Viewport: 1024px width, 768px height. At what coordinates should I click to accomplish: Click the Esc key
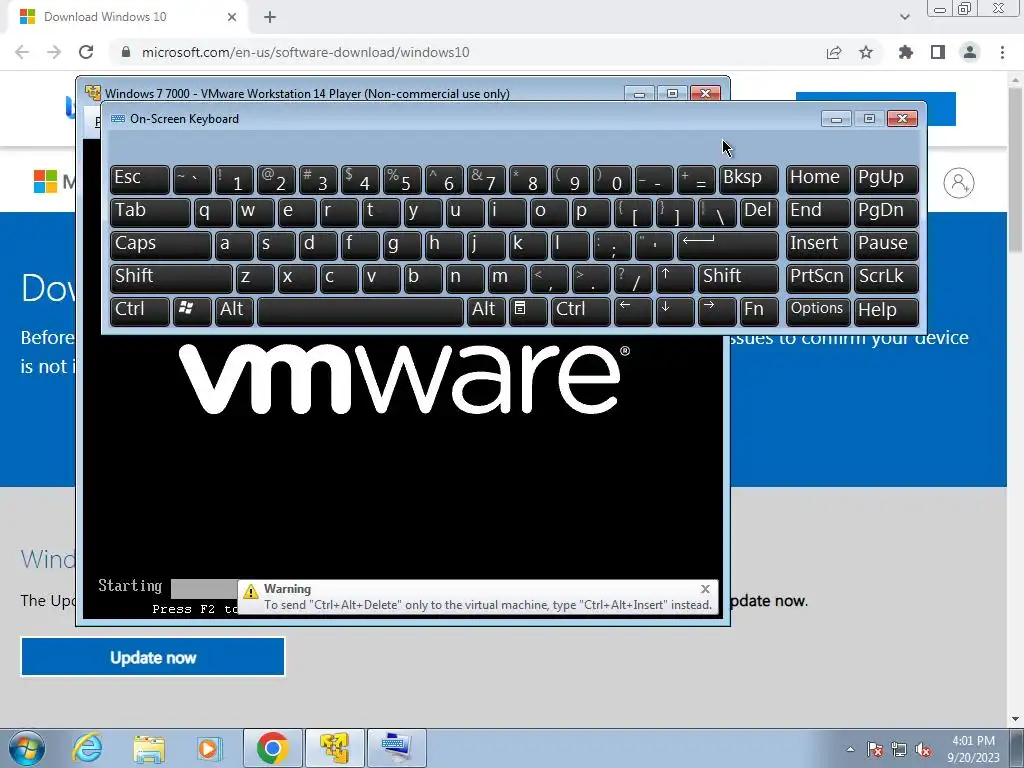[x=140, y=179]
